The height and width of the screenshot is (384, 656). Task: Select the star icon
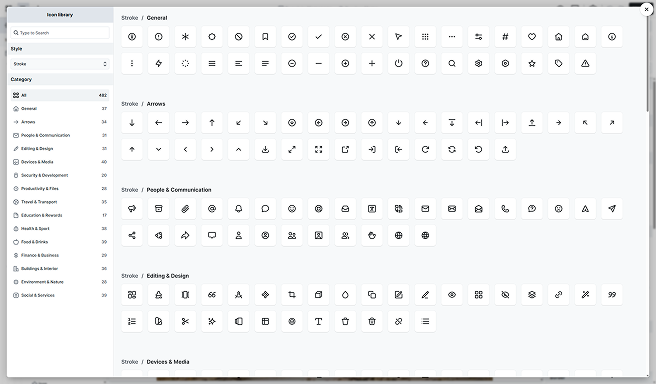click(532, 64)
